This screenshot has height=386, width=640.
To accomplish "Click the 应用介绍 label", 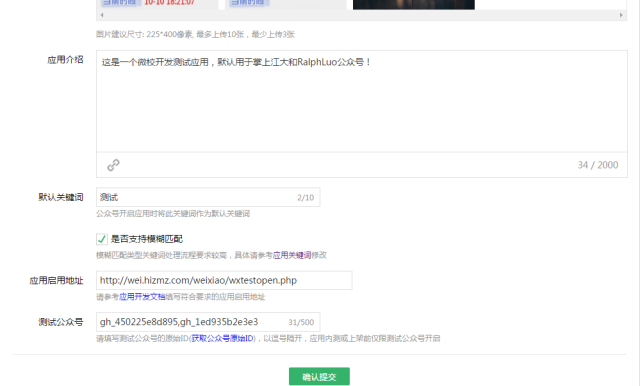I will [65, 60].
